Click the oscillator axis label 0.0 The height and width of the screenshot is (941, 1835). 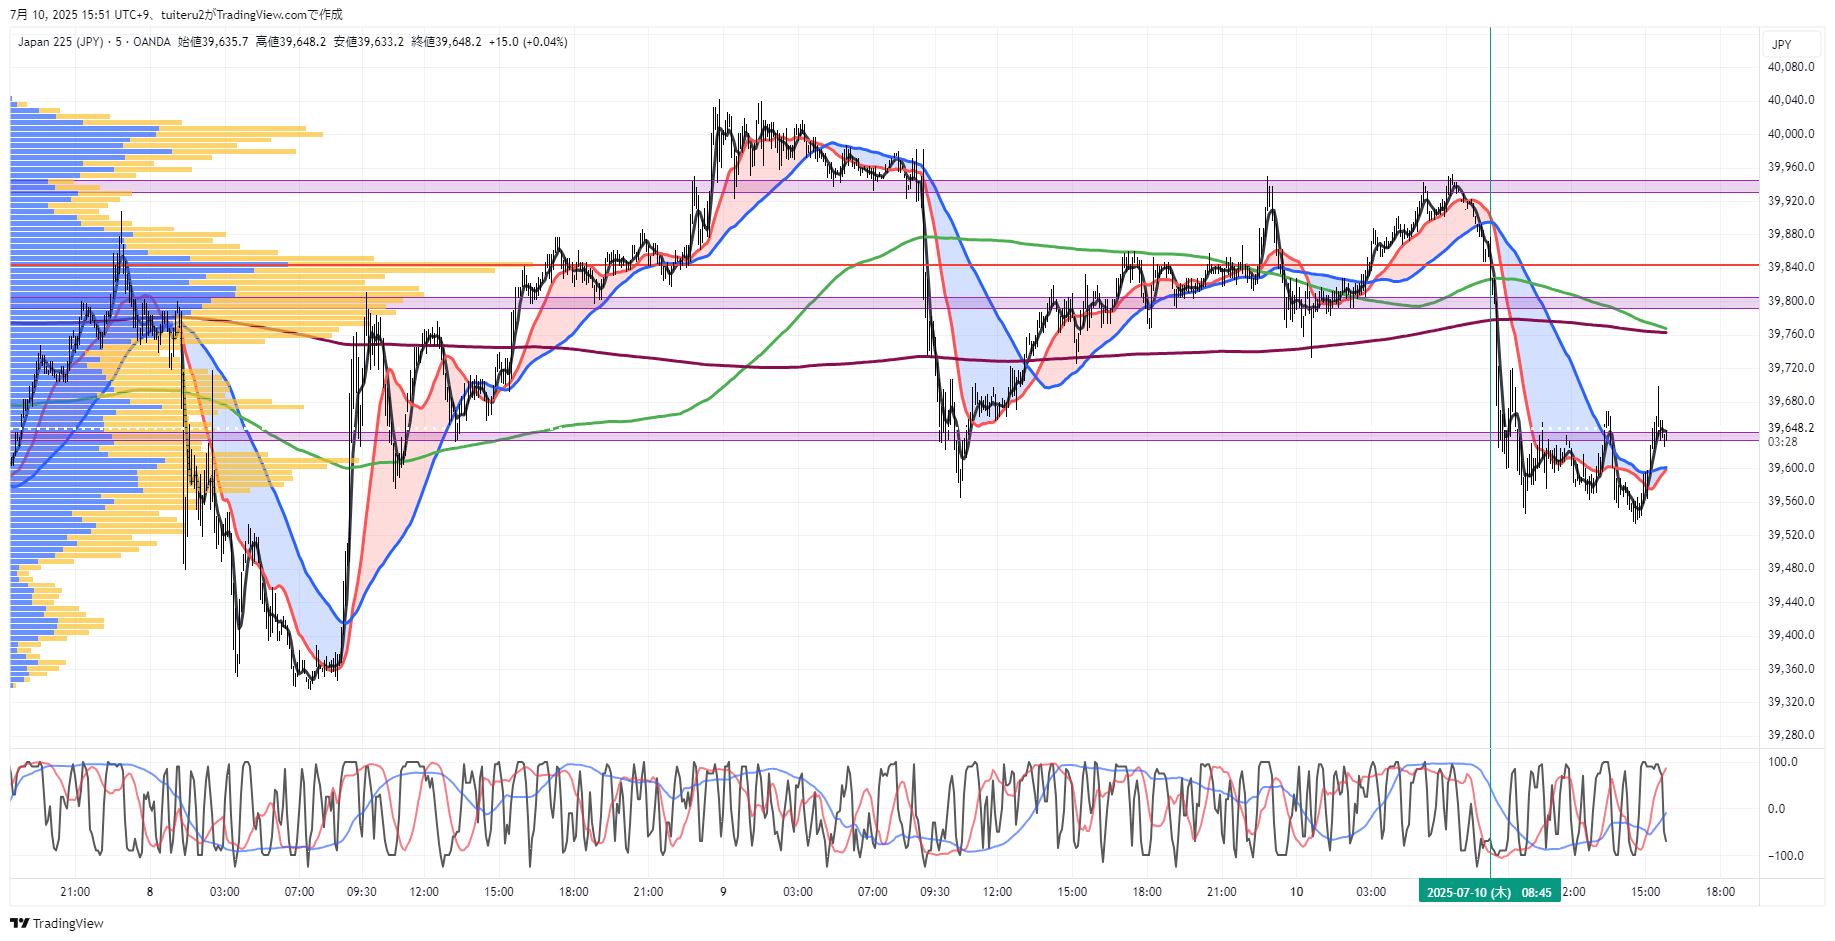point(1777,809)
